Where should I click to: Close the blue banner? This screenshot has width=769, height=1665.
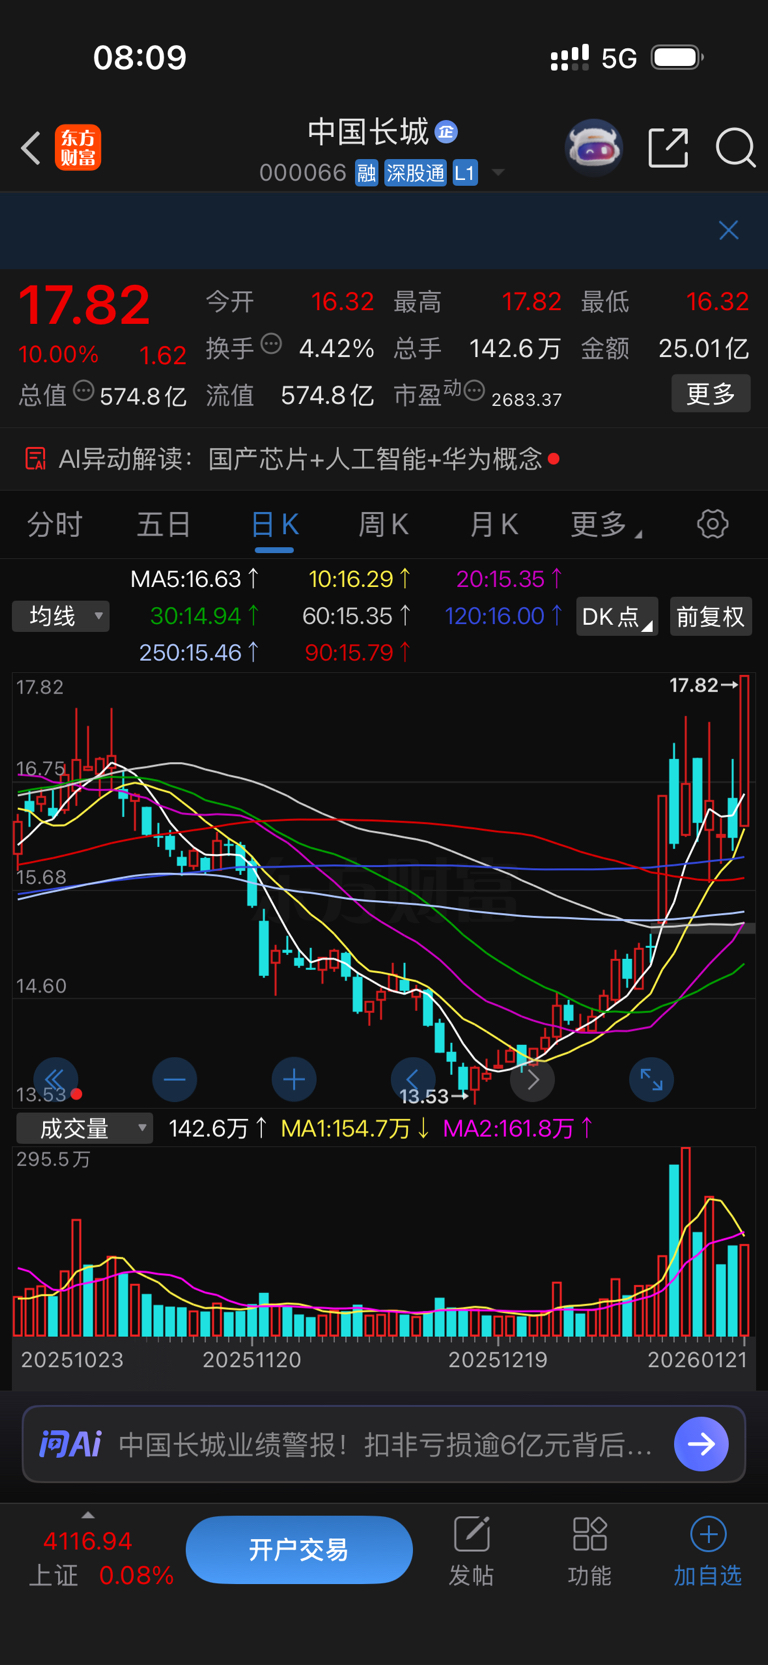coord(729,230)
